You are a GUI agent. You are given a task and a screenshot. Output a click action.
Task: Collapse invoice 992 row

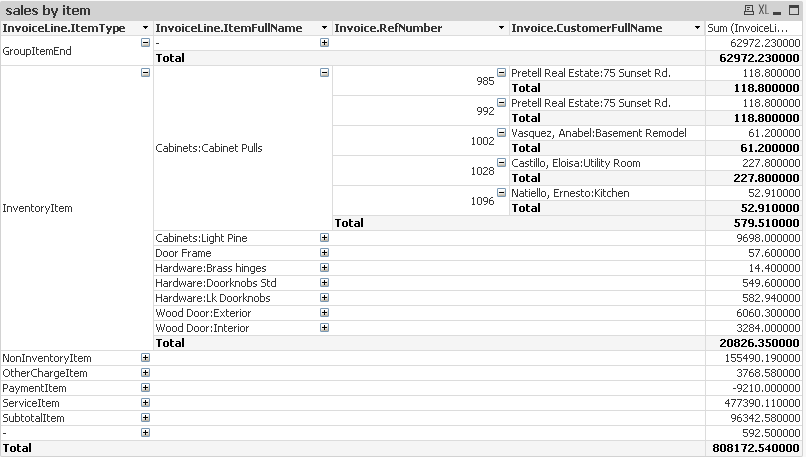click(501, 102)
